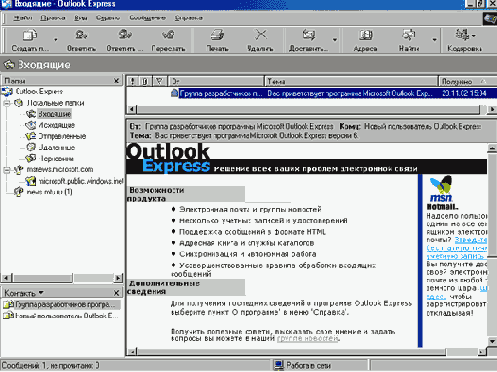497x372 pixels.
Task: Sort messages by the priority exclamation column
Action: [133, 81]
